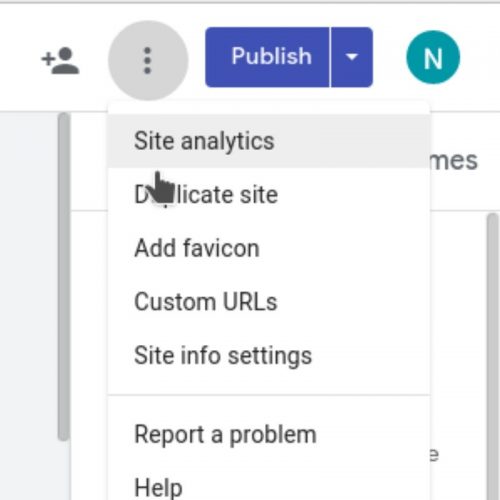Open the N account avatar
Viewport: 500px width, 500px height.
[433, 57]
